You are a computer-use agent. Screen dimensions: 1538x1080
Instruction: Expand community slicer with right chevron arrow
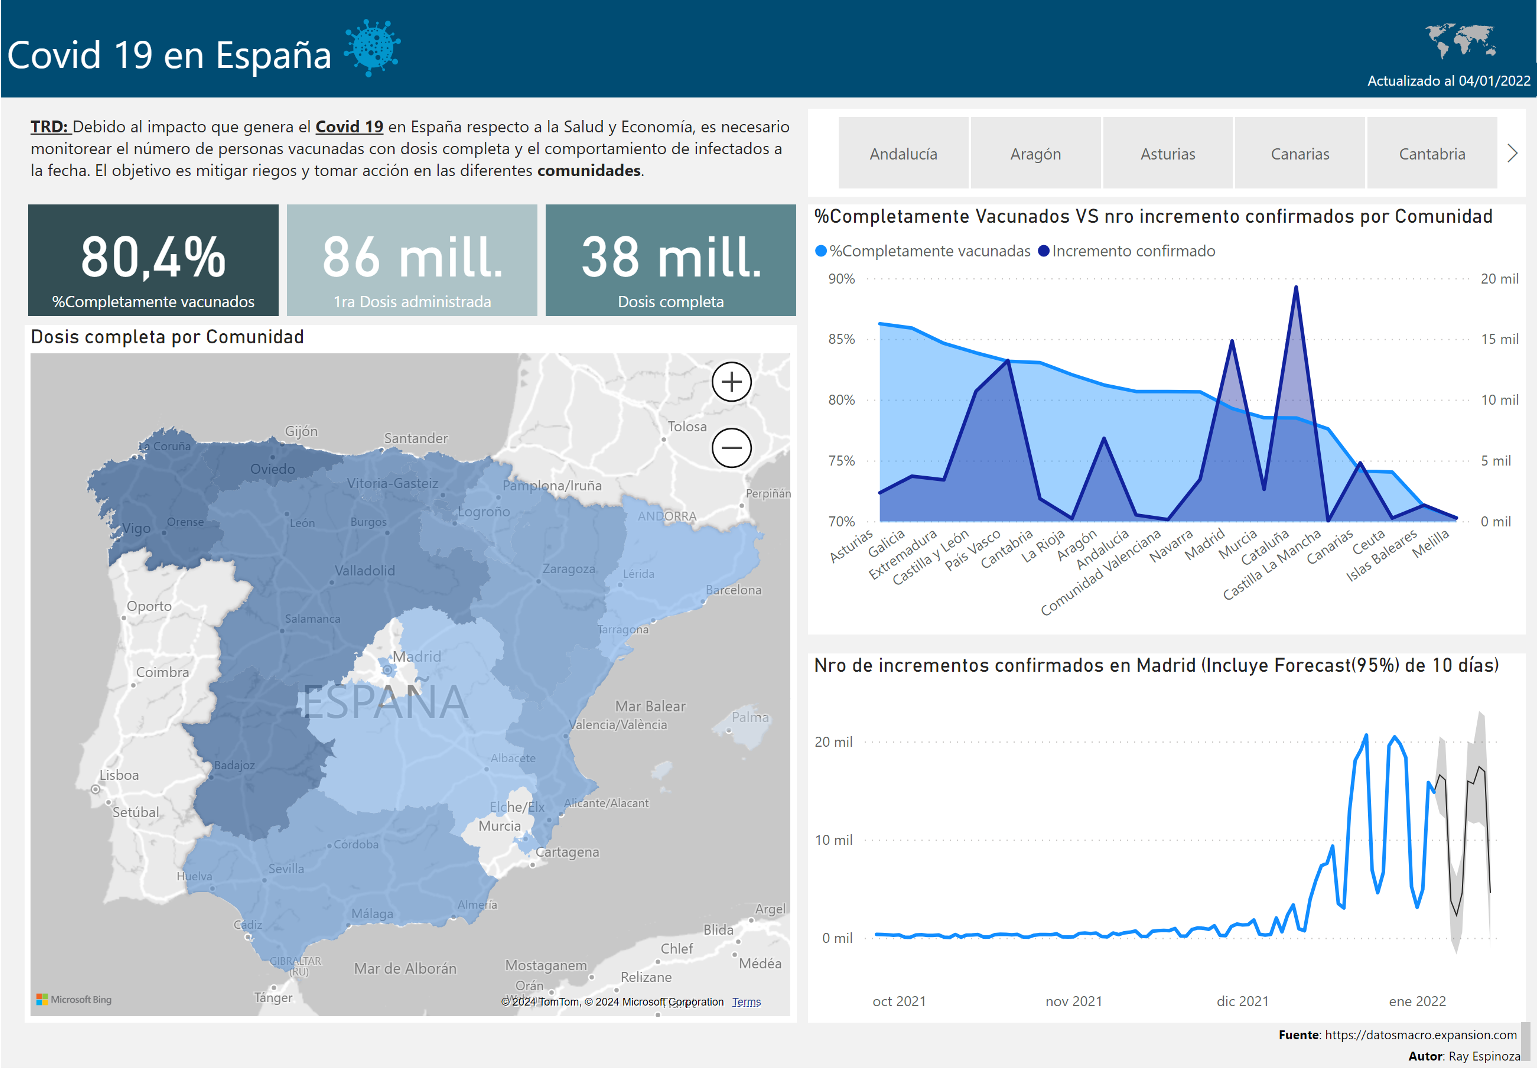[1512, 153]
